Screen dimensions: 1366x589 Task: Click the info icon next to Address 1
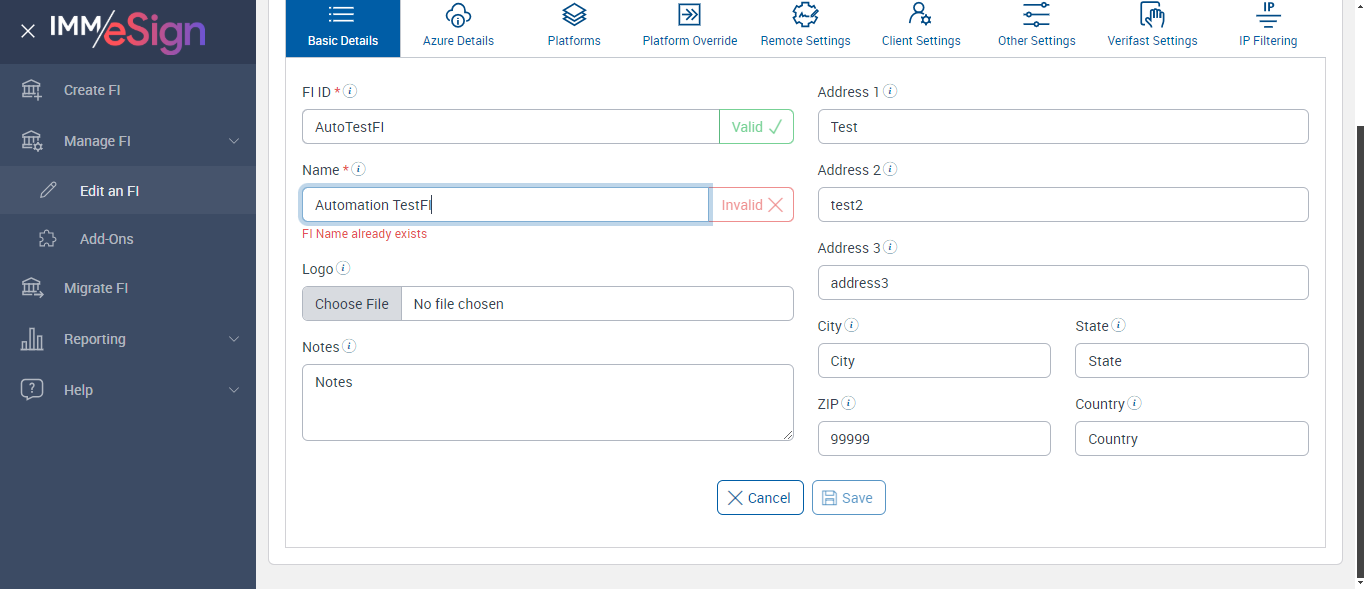pos(890,91)
